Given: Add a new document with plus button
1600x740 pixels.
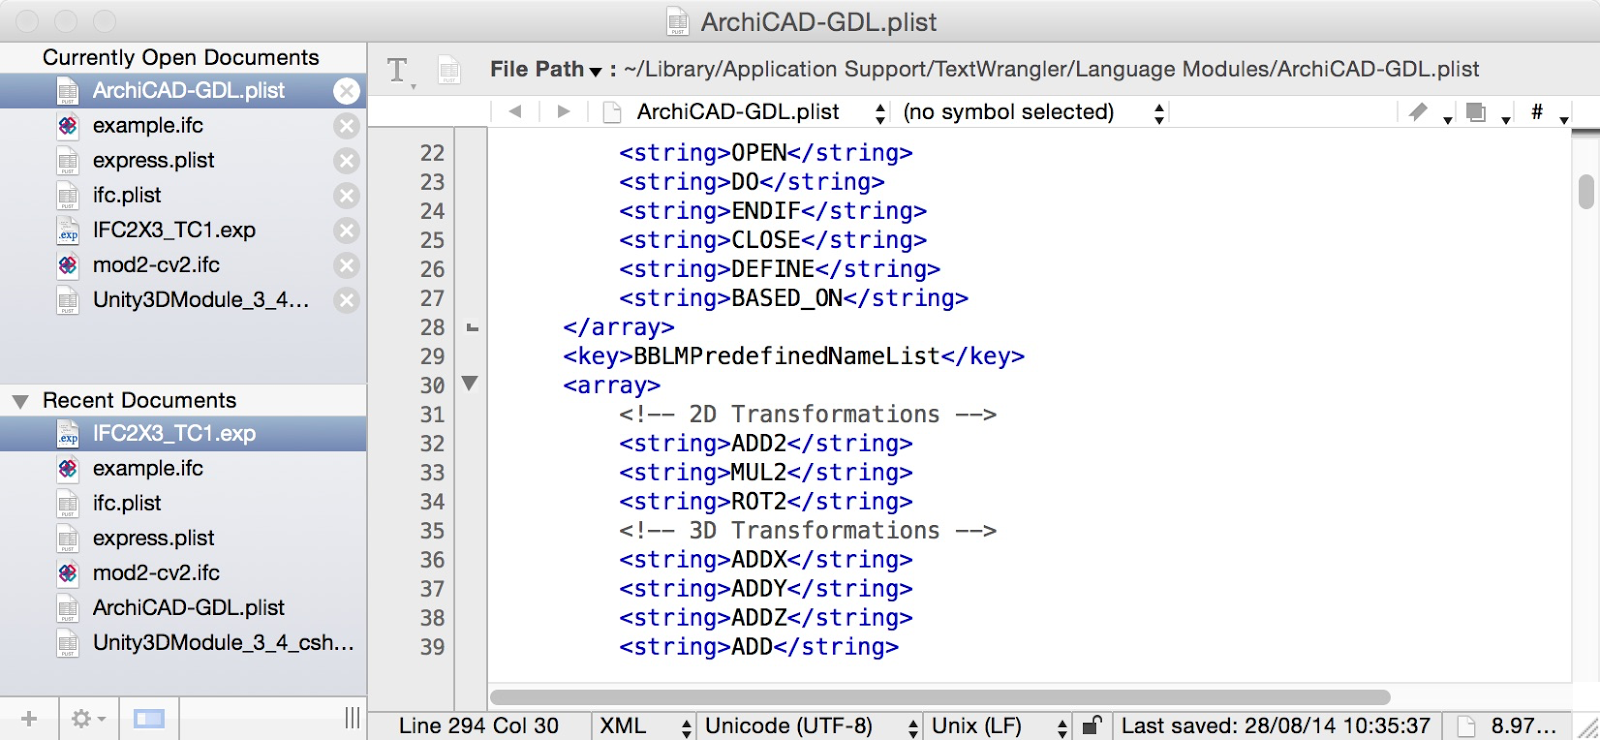Looking at the screenshot, I should tap(29, 719).
